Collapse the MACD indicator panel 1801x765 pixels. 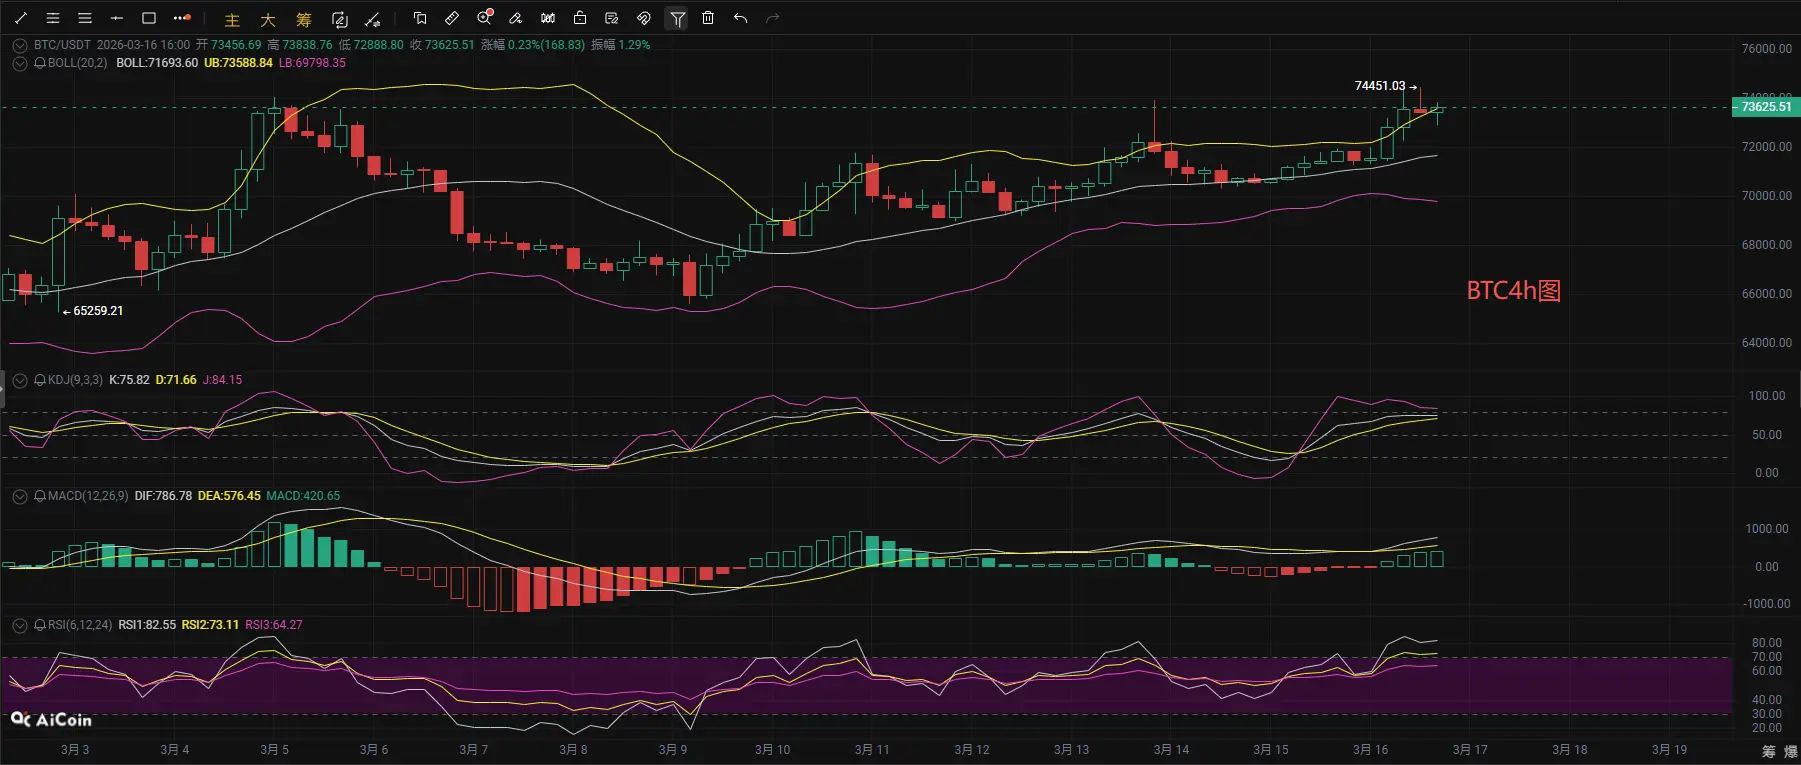click(x=20, y=496)
